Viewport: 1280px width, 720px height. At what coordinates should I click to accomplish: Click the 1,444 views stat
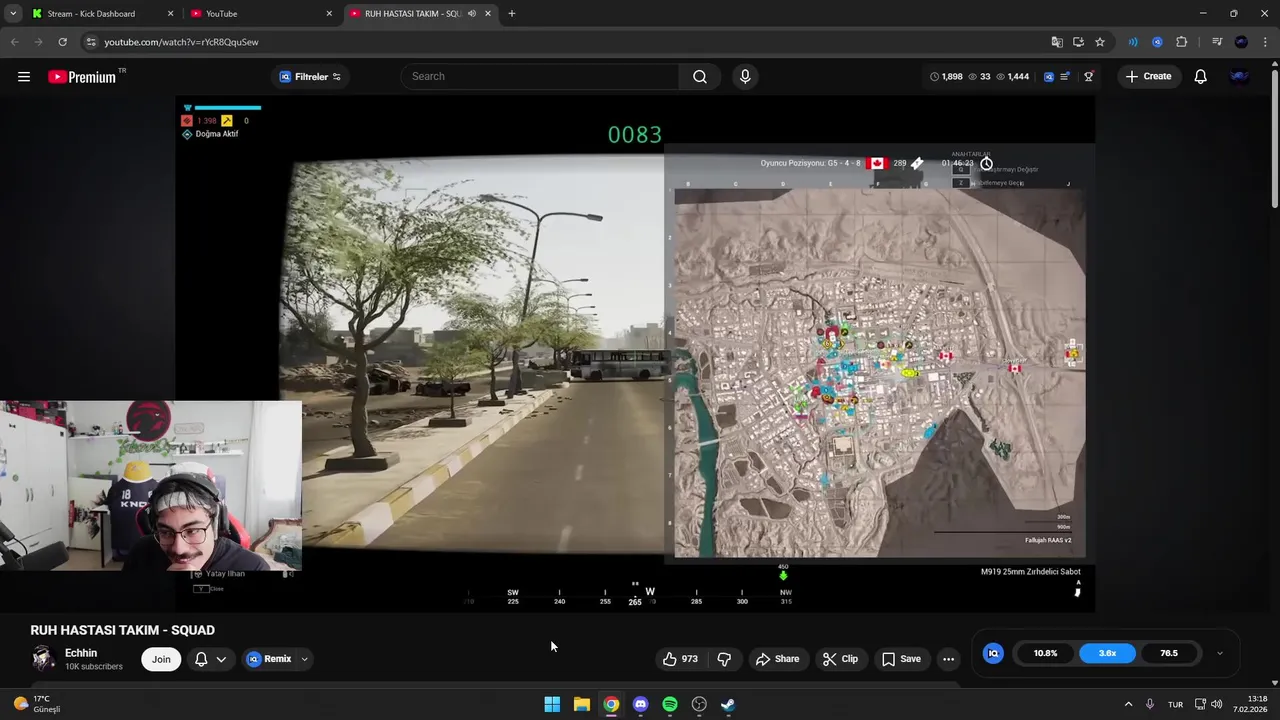click(x=1012, y=76)
